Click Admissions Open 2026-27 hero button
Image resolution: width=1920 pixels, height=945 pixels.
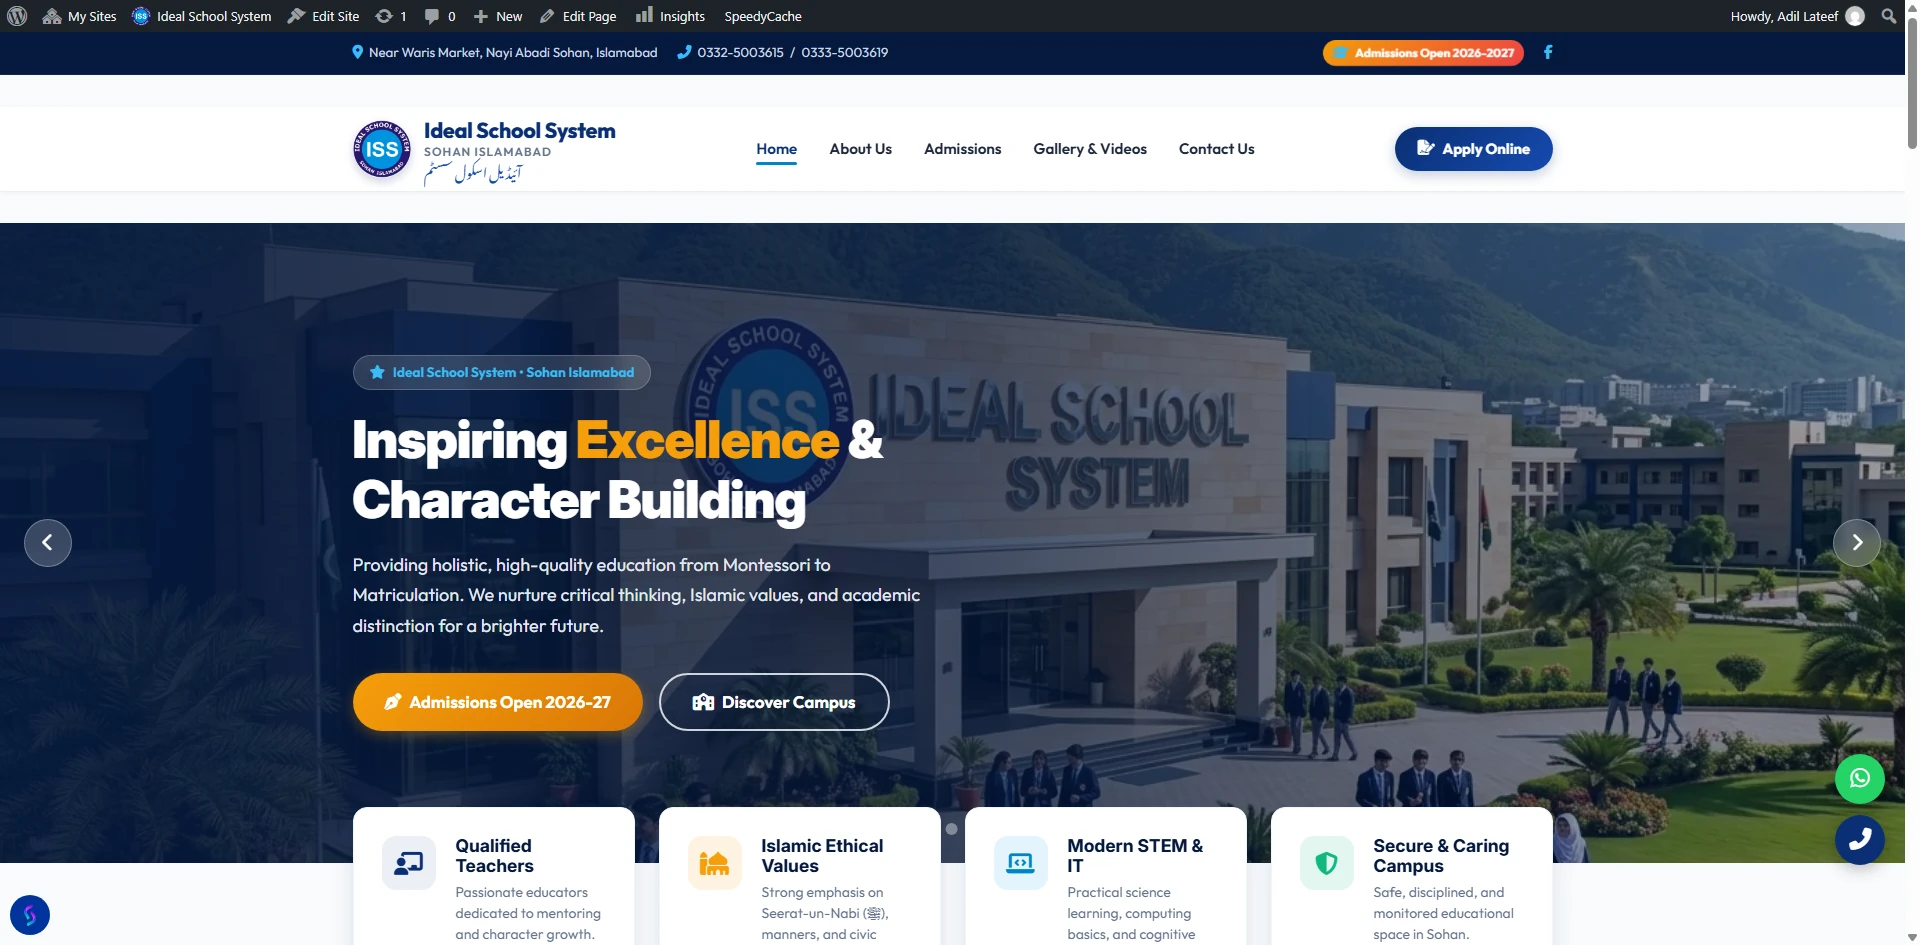[497, 702]
